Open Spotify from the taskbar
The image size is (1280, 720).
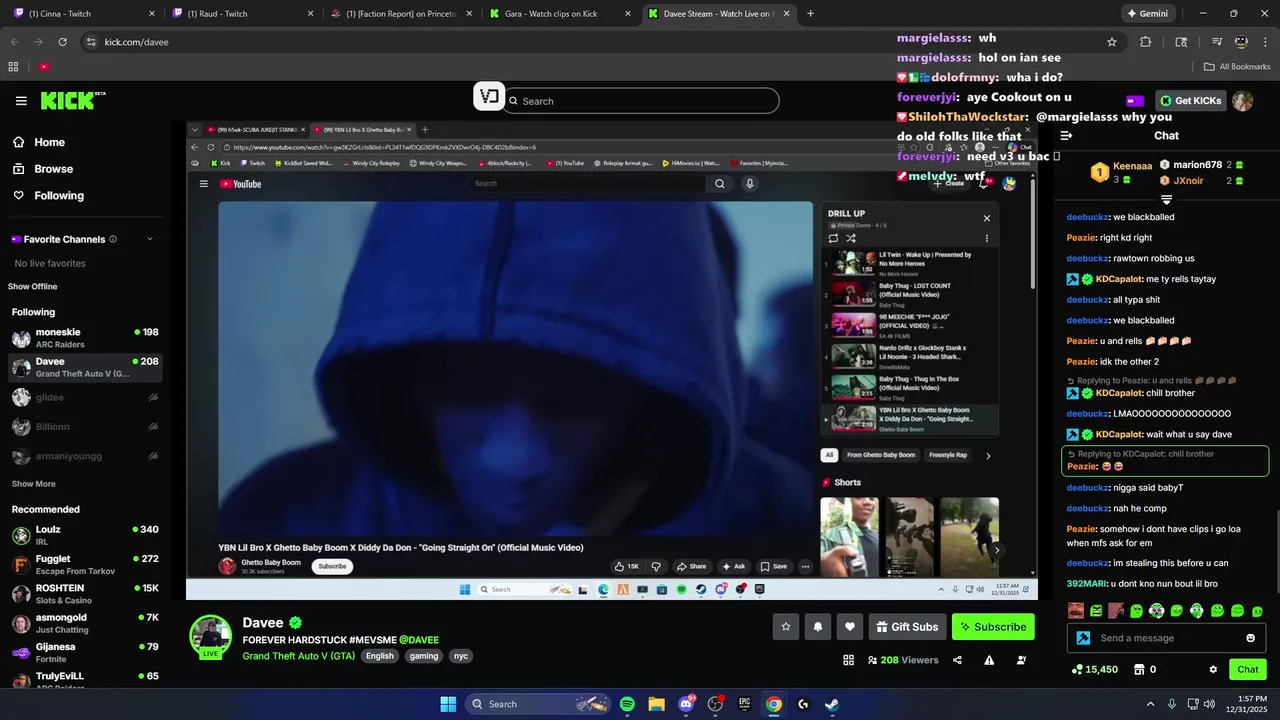(x=627, y=704)
